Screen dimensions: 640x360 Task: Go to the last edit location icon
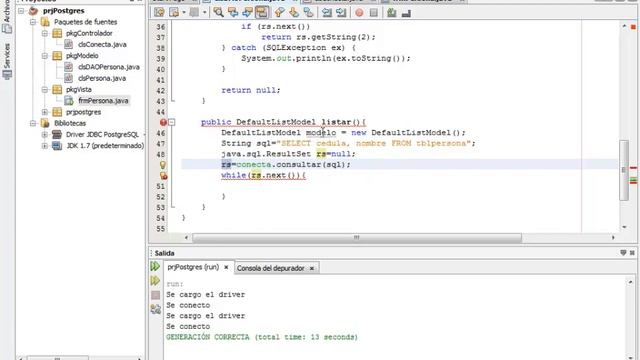coord(159,13)
